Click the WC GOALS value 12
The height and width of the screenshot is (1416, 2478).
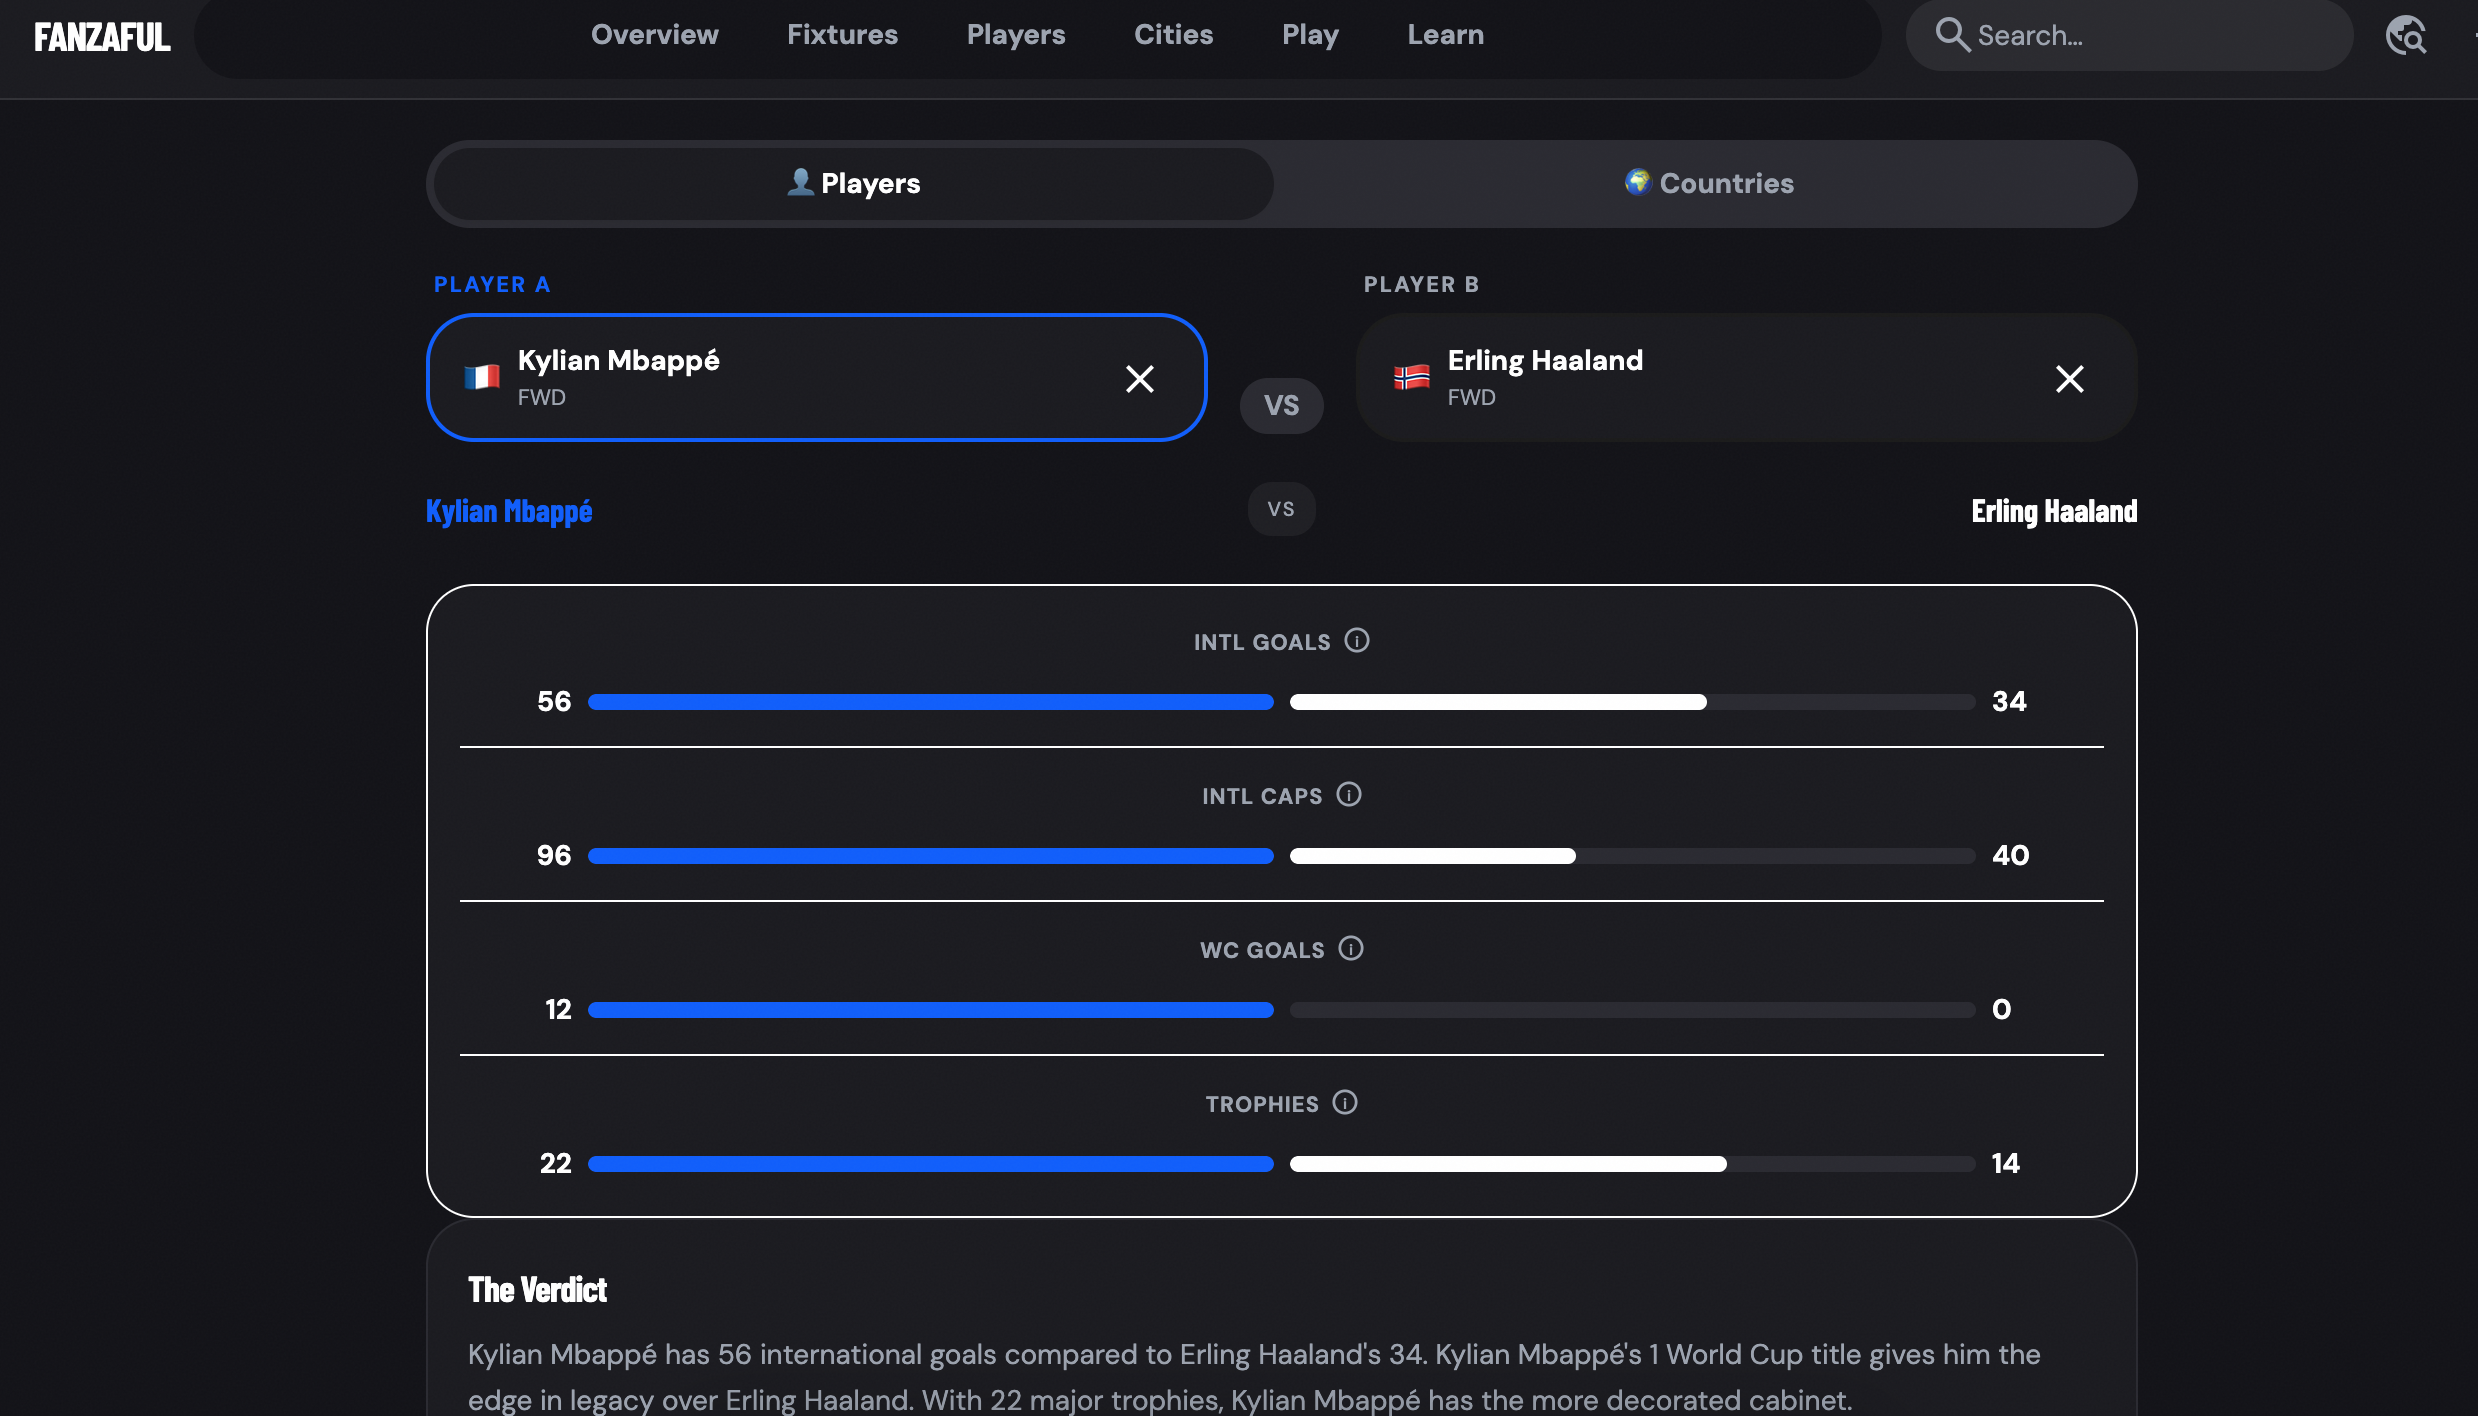click(x=558, y=1010)
